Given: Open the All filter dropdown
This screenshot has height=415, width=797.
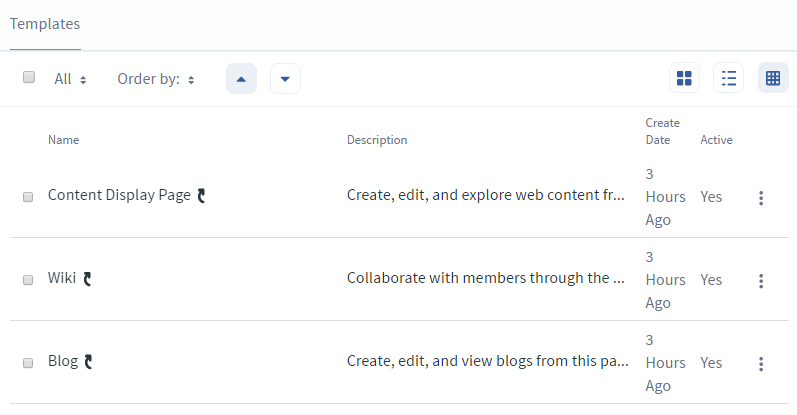Looking at the screenshot, I should click(x=70, y=79).
